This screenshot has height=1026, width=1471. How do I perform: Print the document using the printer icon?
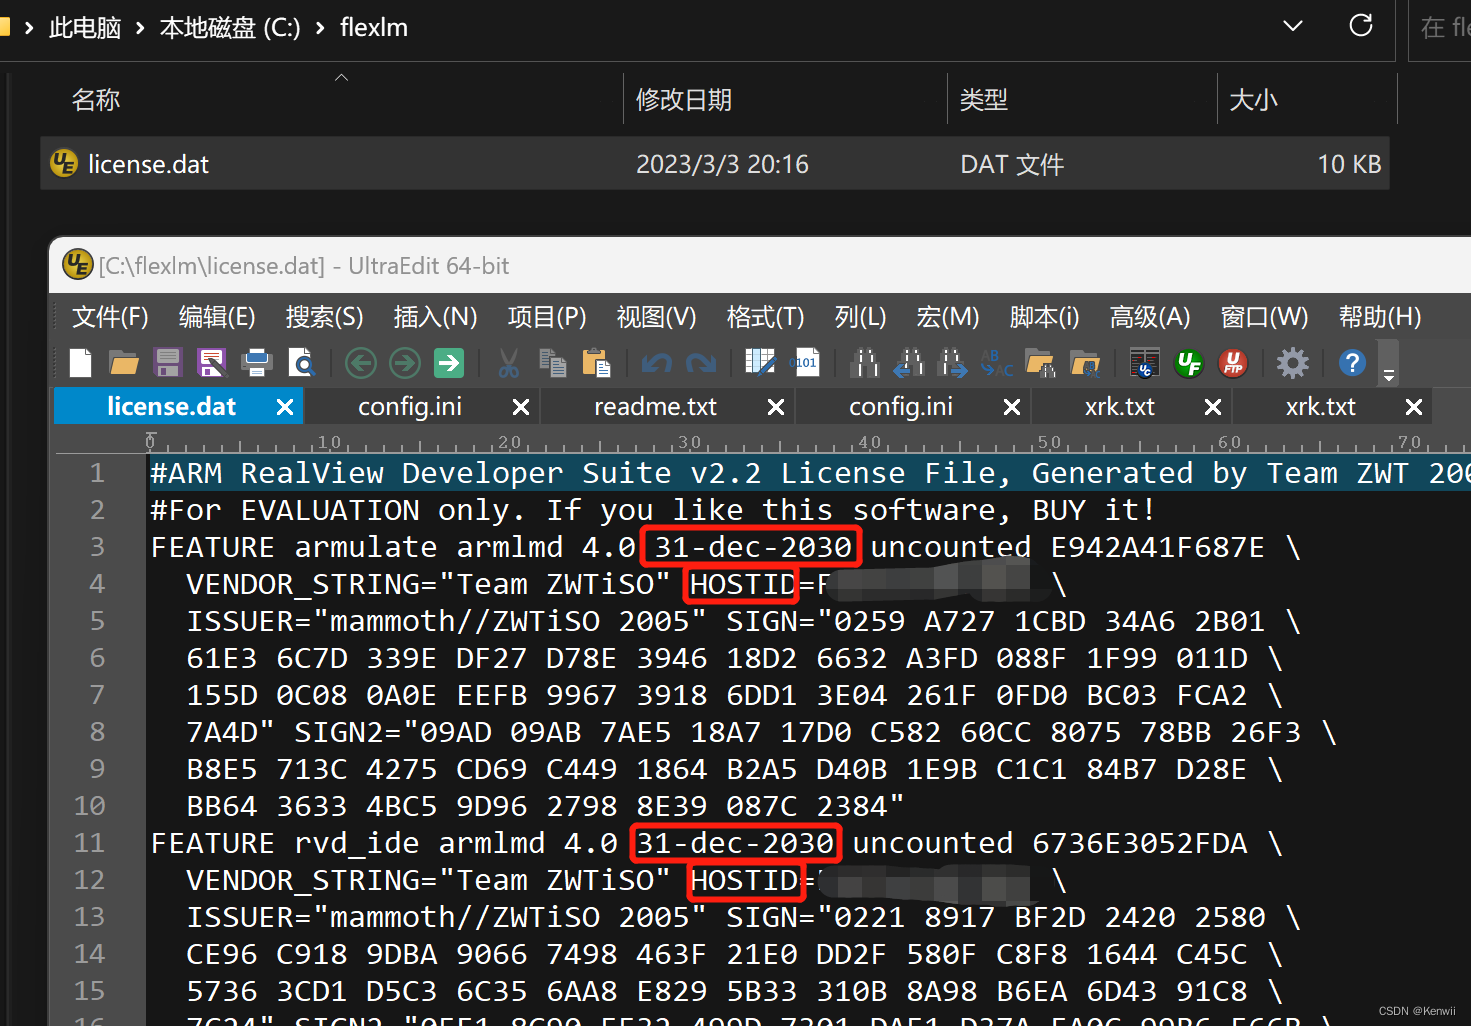coord(257,362)
